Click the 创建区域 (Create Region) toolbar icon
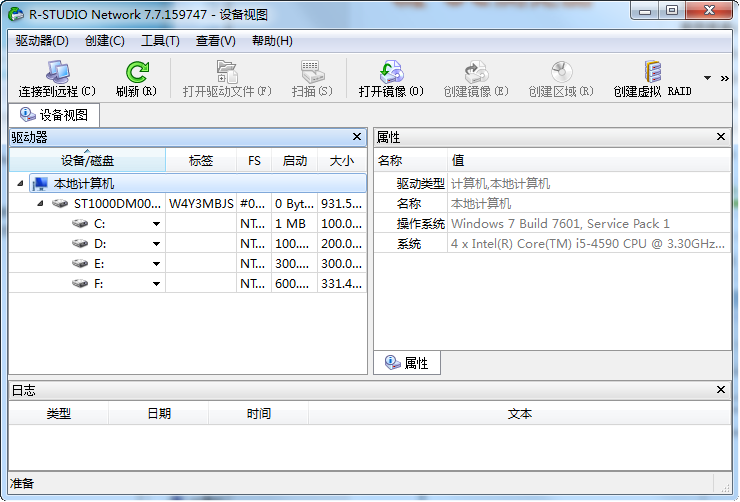Viewport: 740px width, 502px height. pyautogui.click(x=561, y=73)
